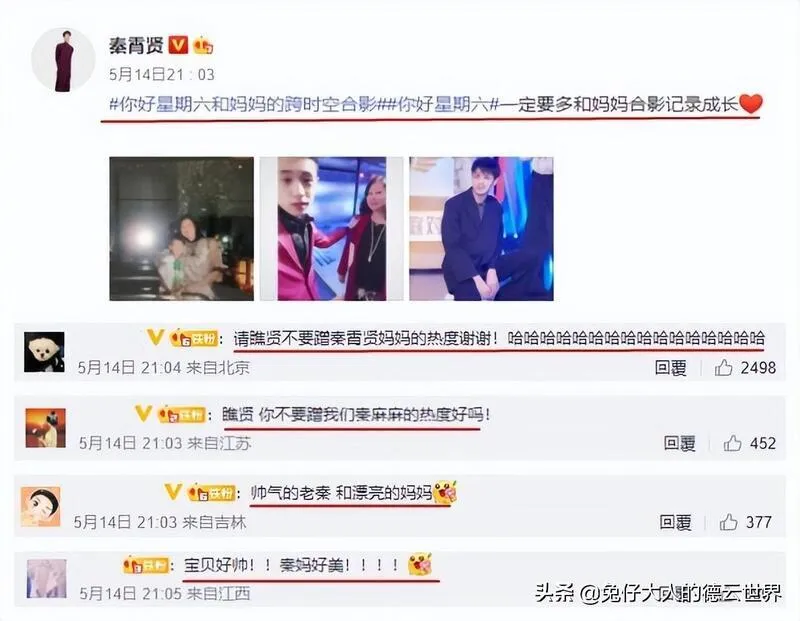Image resolution: width=800 pixels, height=621 pixels.
Task: Click the username 秦霄贤
Action: tap(136, 45)
